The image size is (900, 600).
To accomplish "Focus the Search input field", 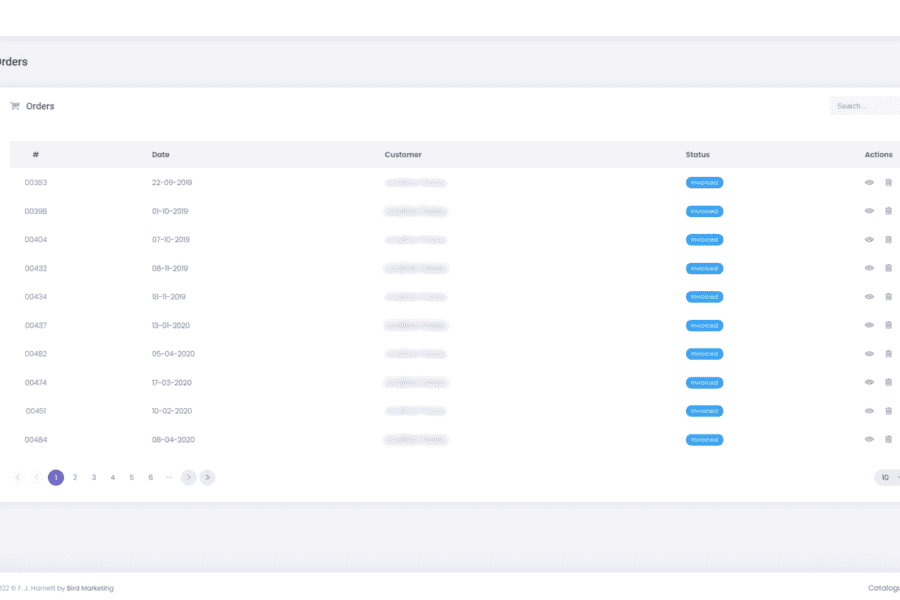I will click(865, 106).
